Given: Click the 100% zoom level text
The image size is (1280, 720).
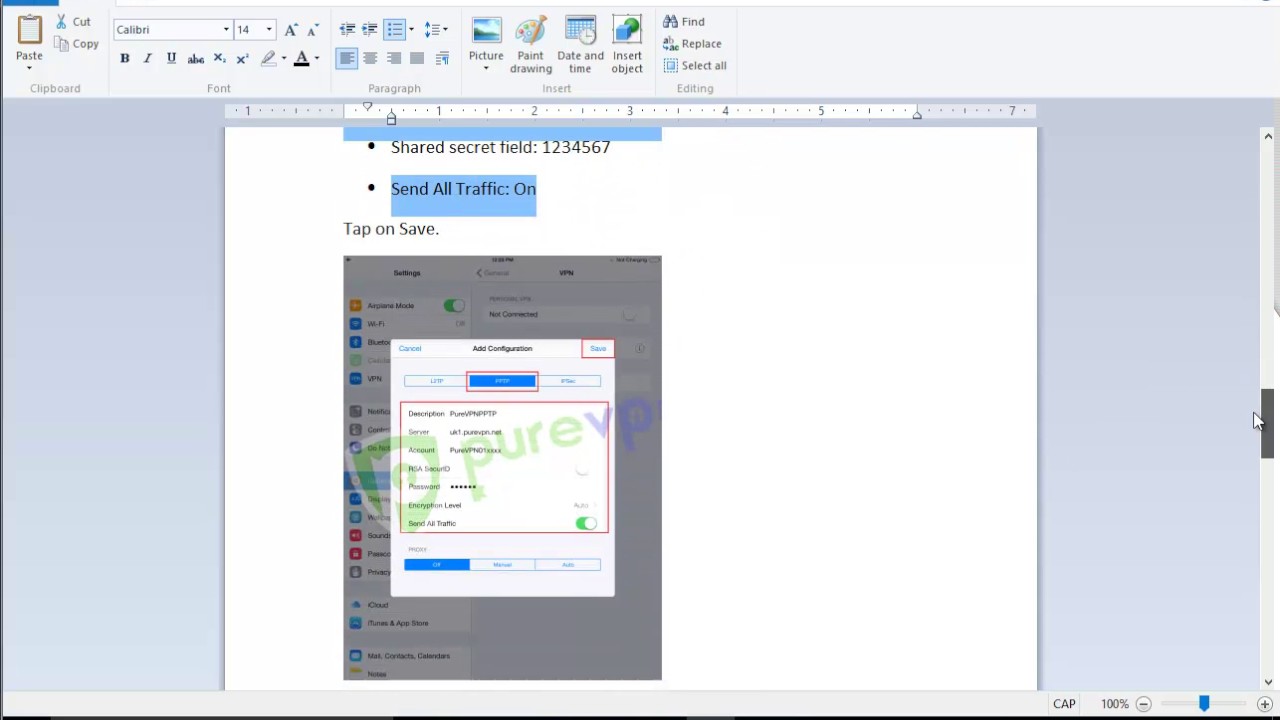Looking at the screenshot, I should pos(1115,704).
